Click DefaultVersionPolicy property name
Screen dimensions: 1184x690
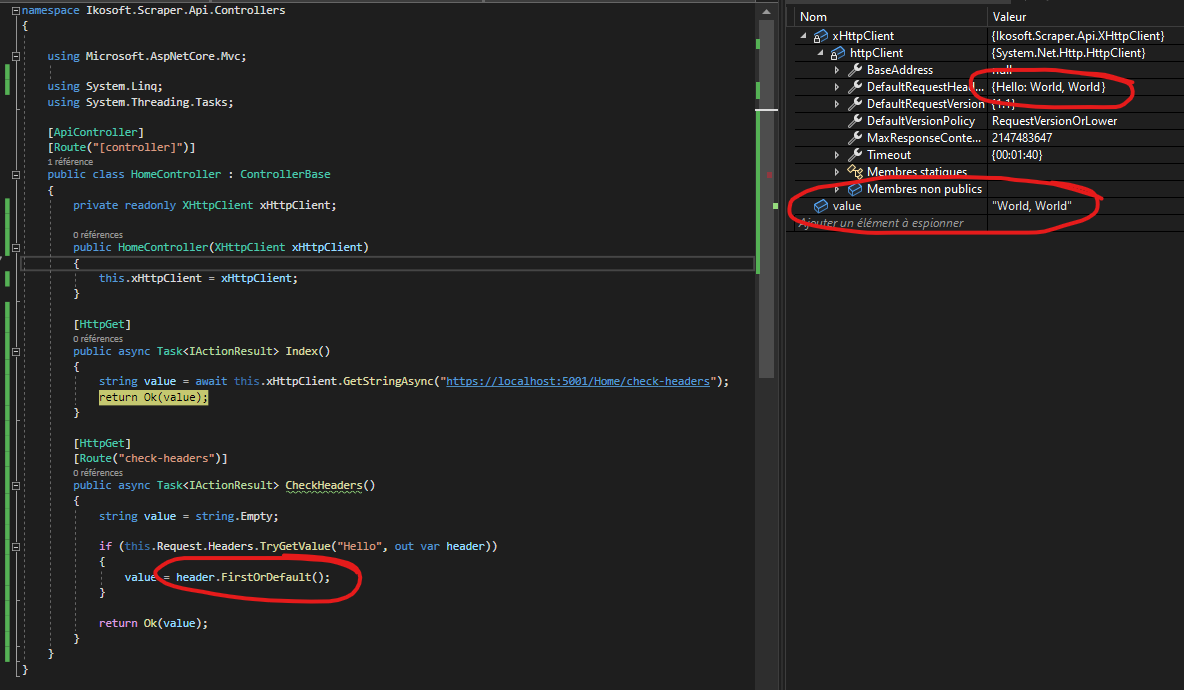pyautogui.click(x=920, y=121)
